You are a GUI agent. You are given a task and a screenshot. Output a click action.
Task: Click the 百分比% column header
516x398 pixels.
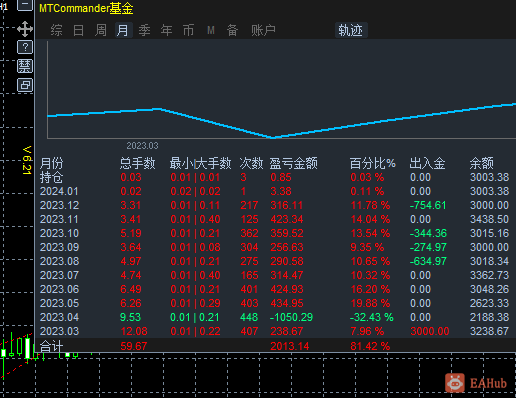click(372, 163)
